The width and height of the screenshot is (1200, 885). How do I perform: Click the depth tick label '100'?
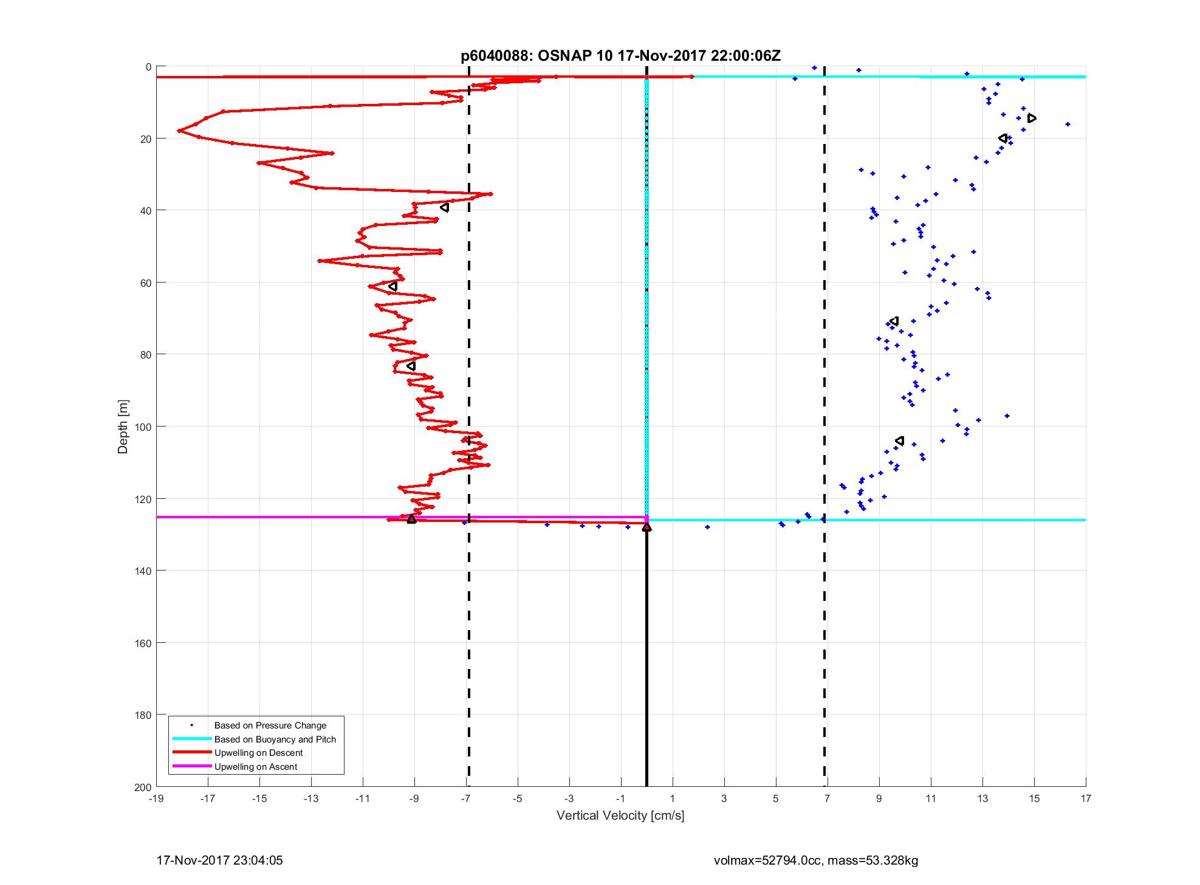point(141,427)
